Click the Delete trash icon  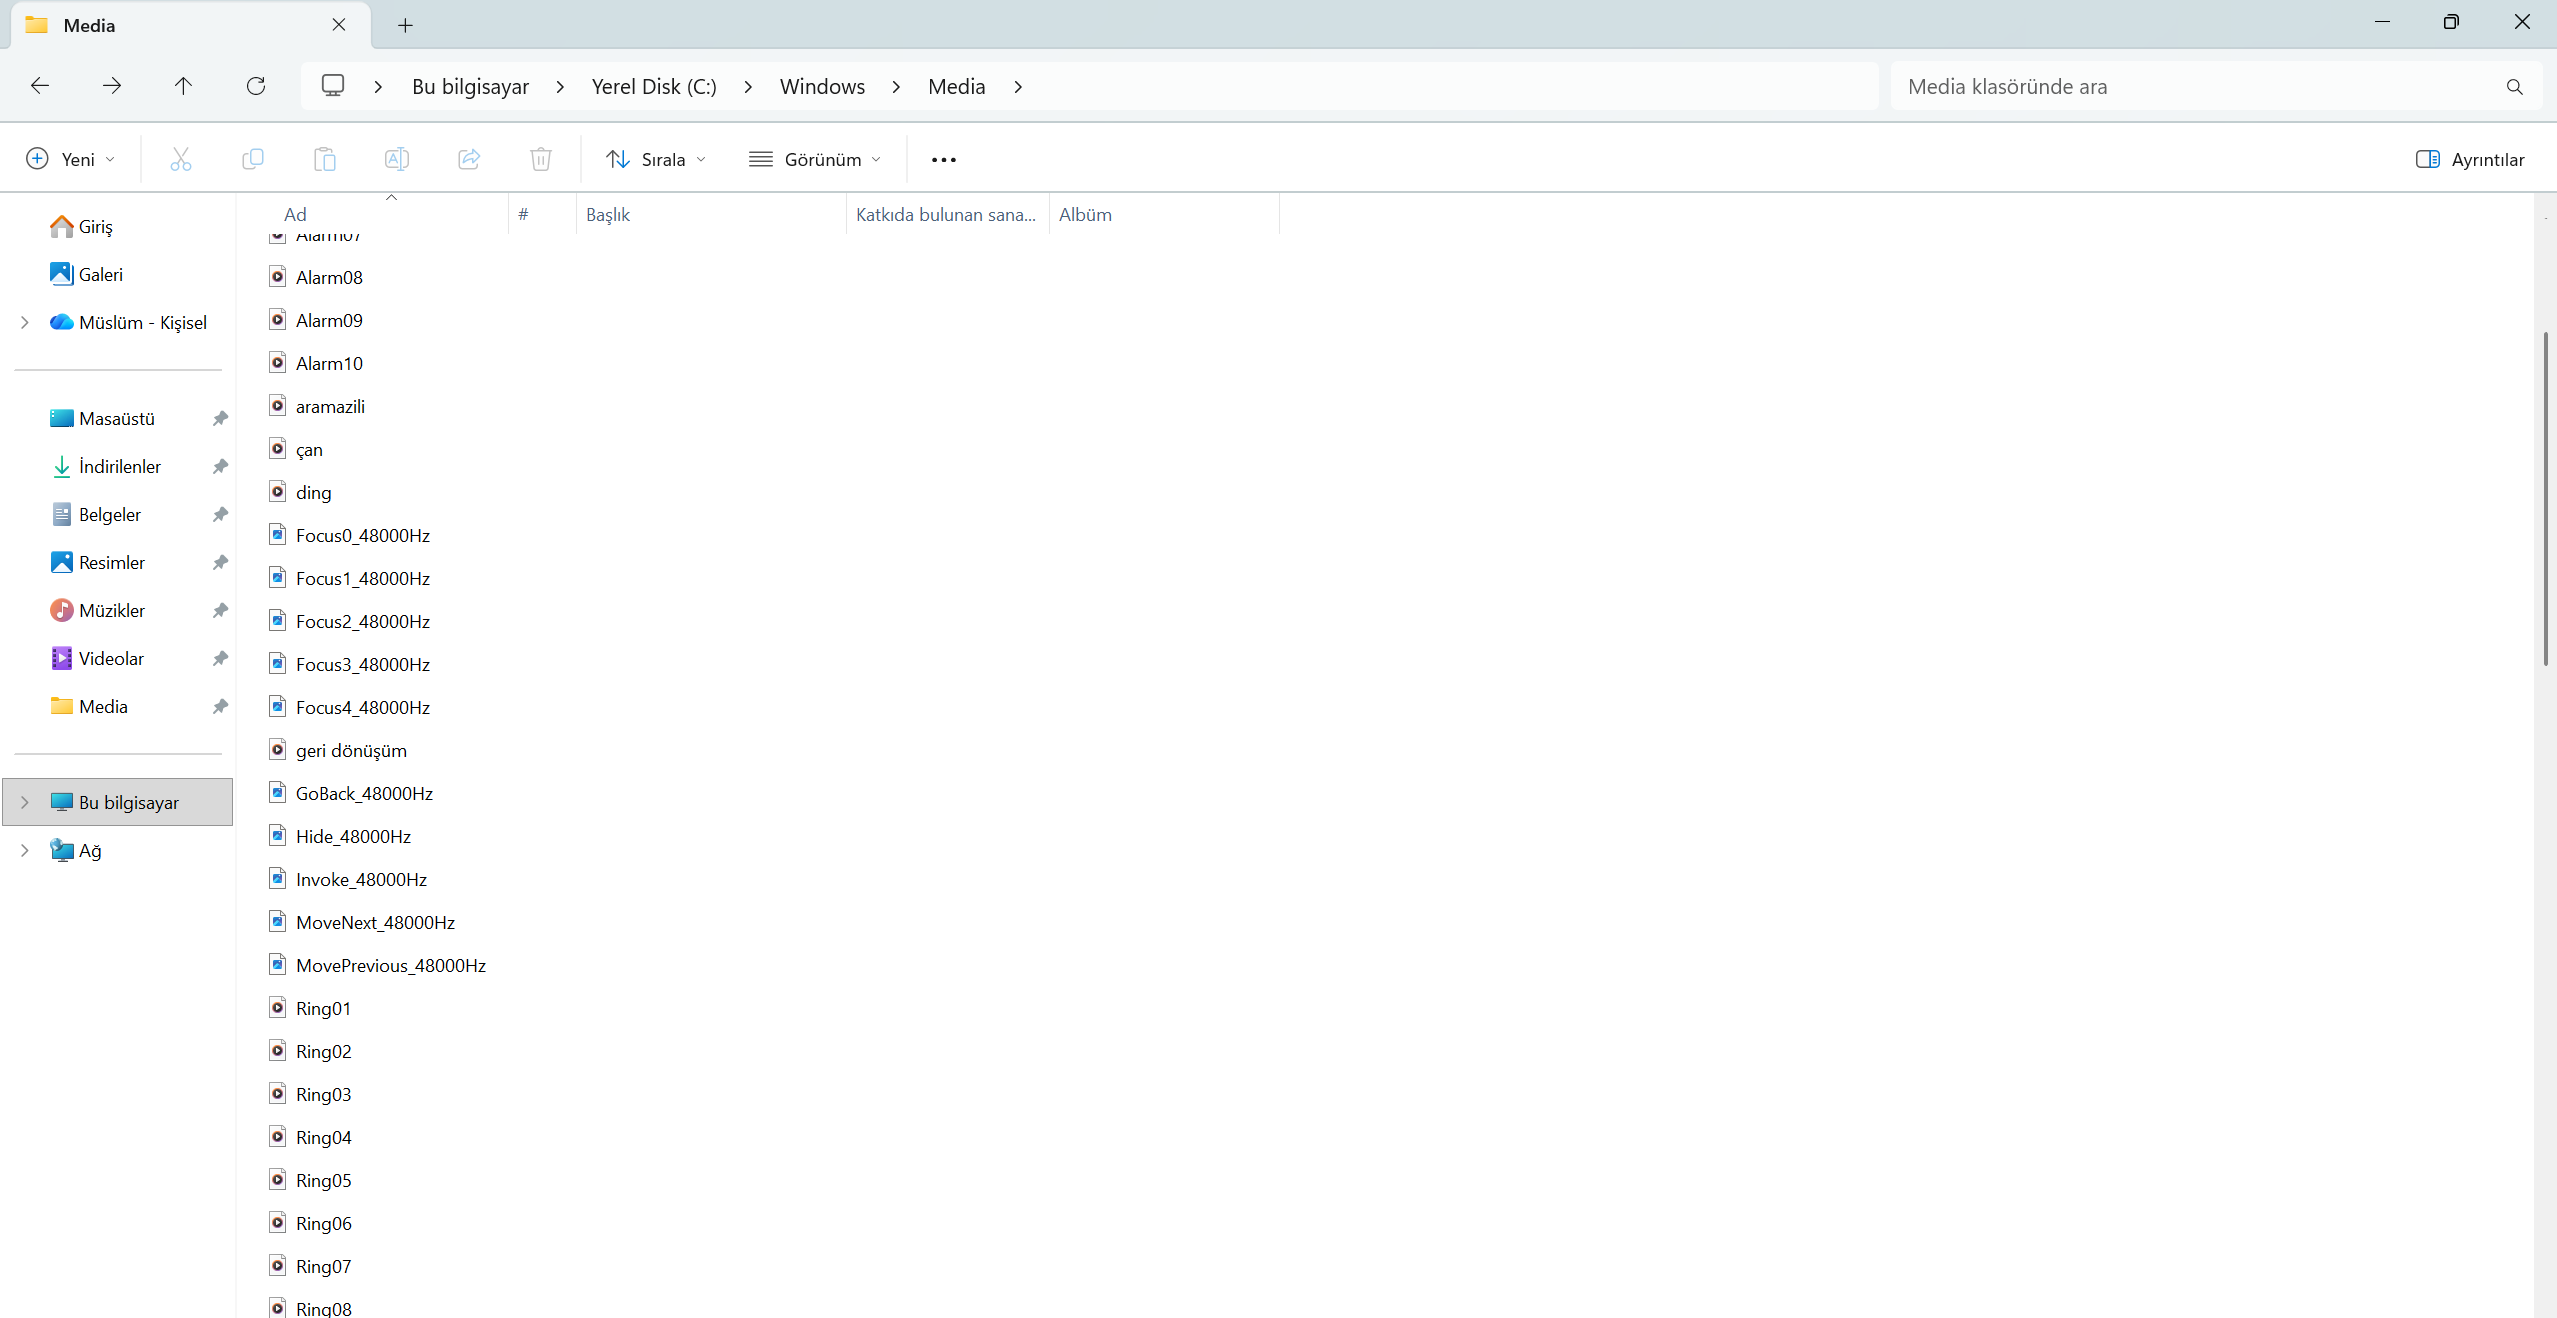(x=541, y=159)
